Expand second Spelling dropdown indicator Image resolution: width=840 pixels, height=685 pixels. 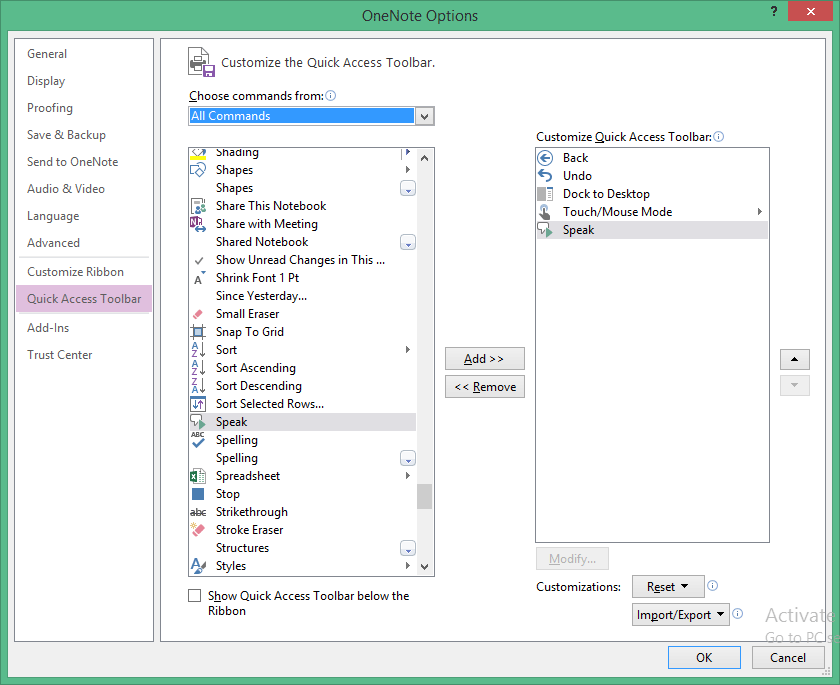[408, 458]
